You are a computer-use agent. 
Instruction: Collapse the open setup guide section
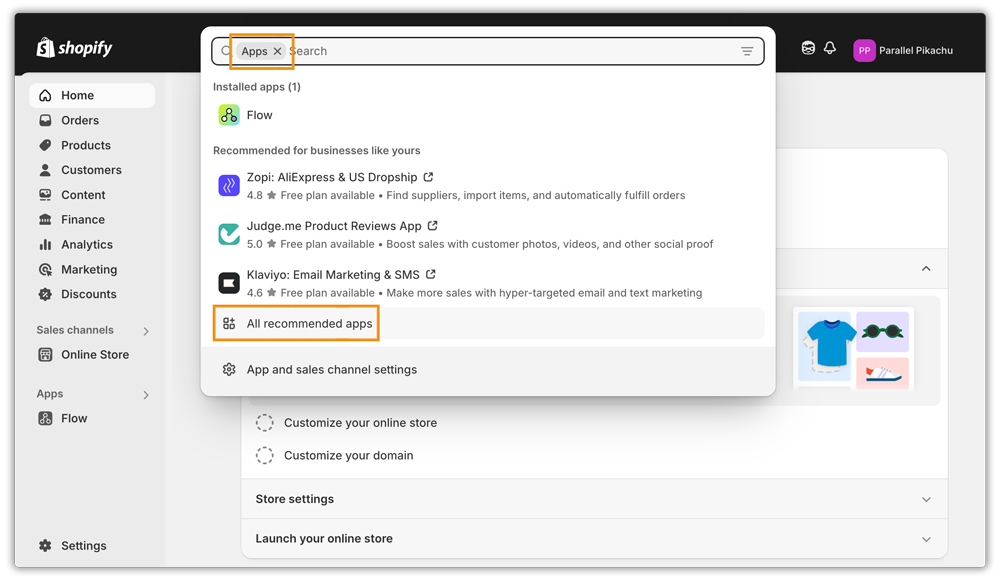click(926, 268)
